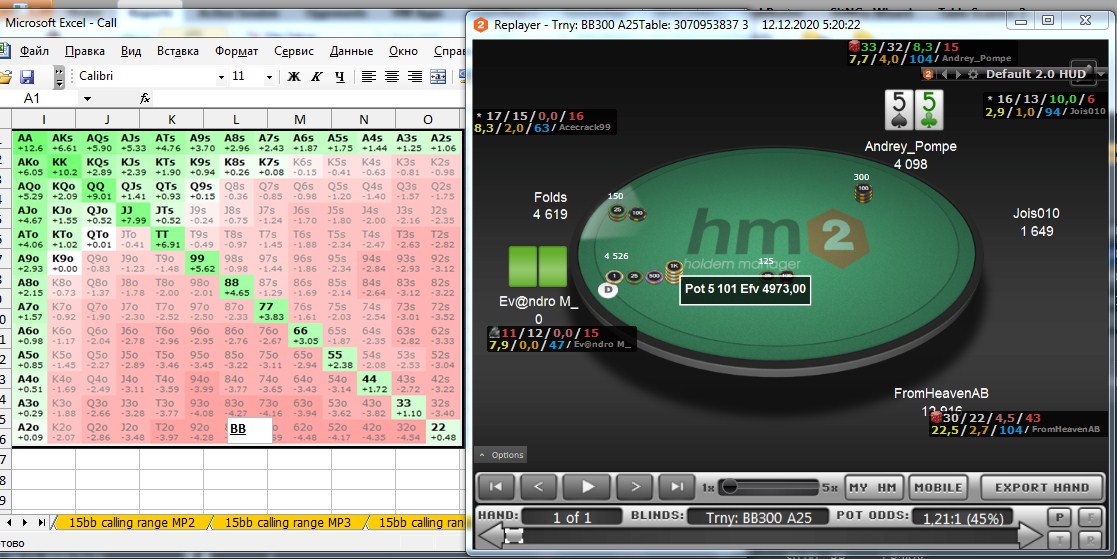Screen dimensions: 1117x559
Task: Select column L header in Excel
Action: click(x=236, y=119)
